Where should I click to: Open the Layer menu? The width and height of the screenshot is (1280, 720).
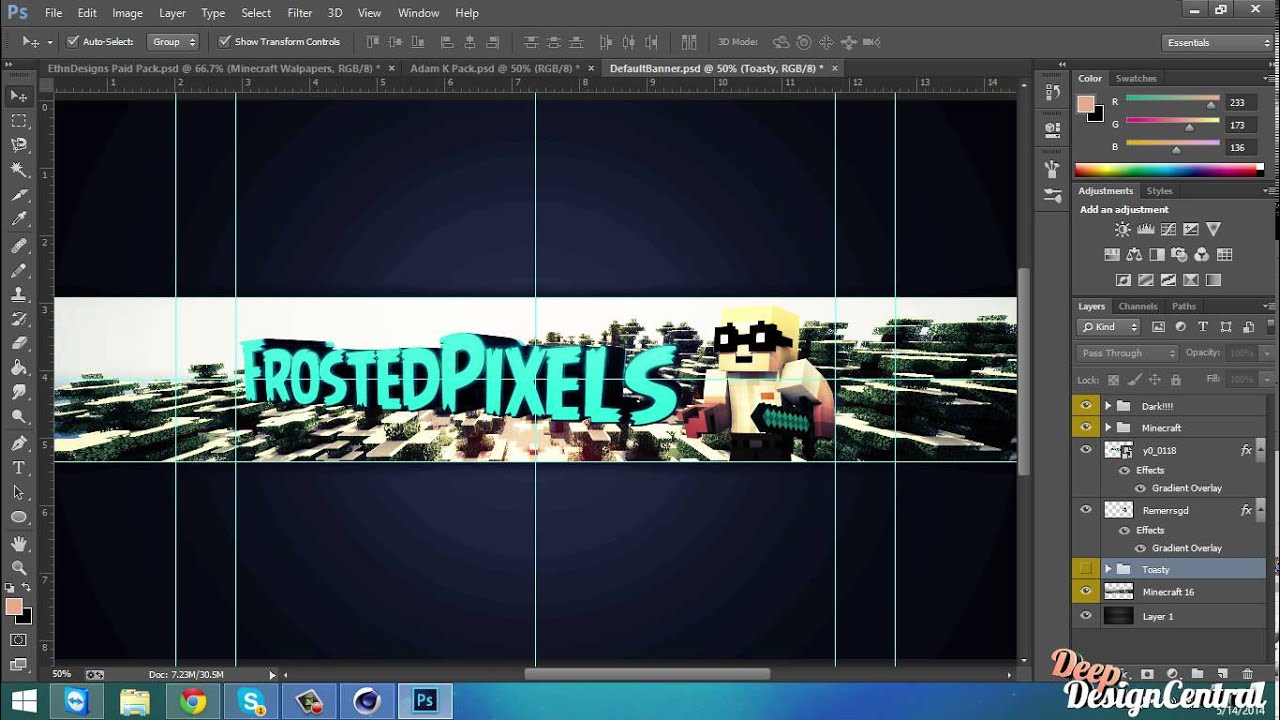point(172,13)
